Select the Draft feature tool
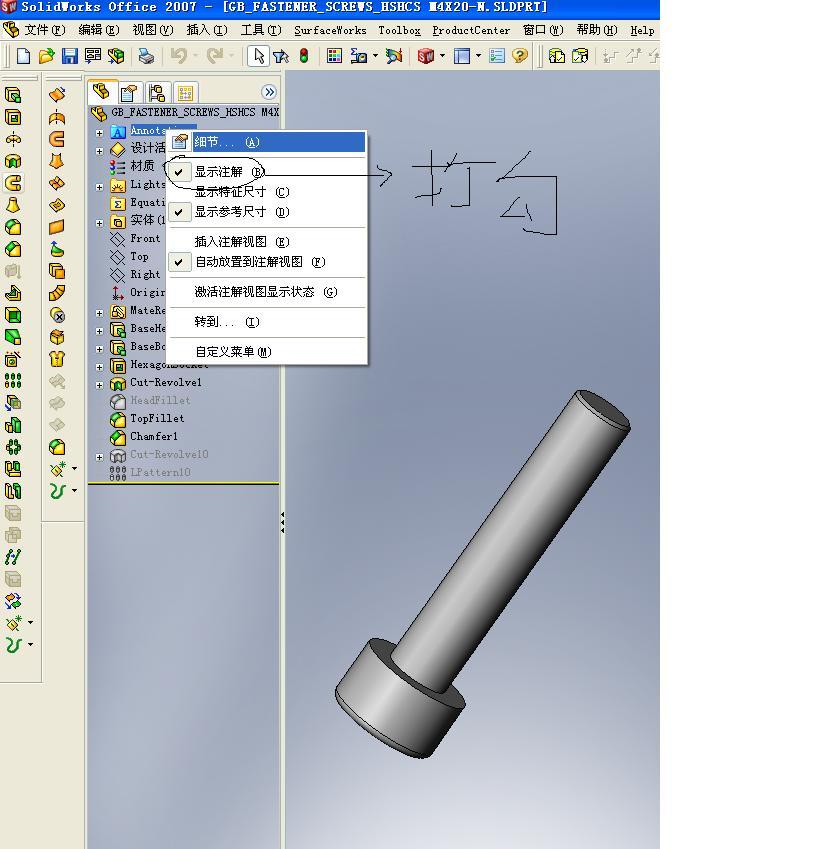 pyautogui.click(x=13, y=337)
